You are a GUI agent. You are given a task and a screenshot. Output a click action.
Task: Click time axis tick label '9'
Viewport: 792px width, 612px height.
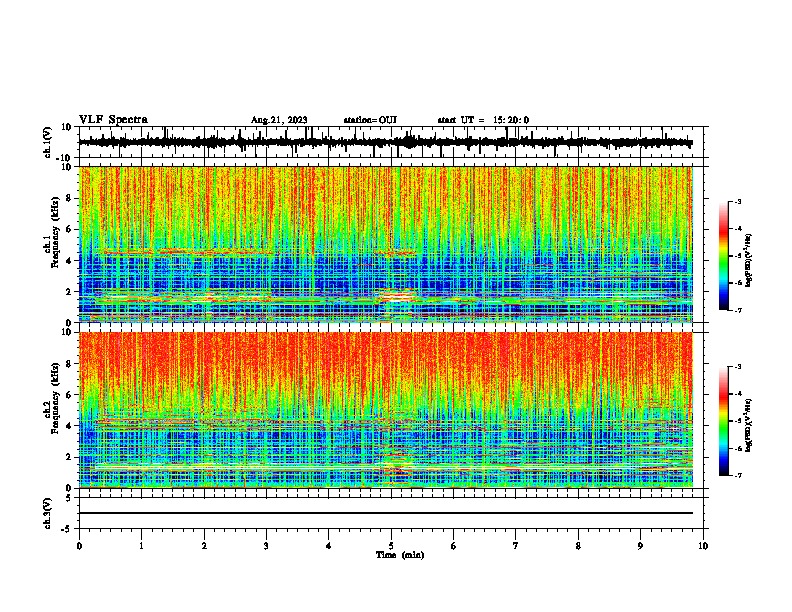coord(640,546)
